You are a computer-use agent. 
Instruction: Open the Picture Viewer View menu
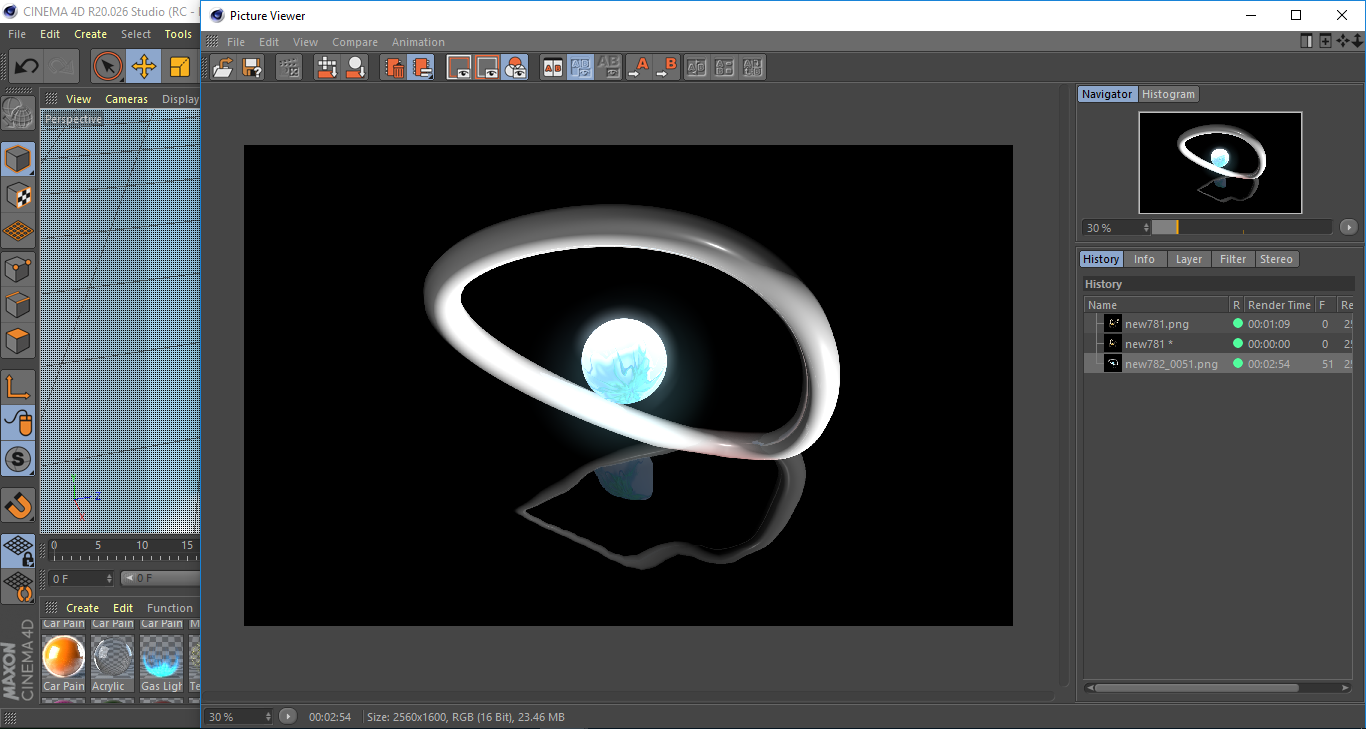click(305, 42)
